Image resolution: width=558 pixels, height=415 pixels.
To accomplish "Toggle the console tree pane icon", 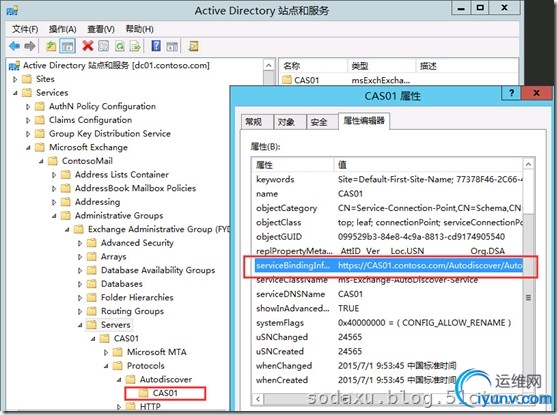I will click(68, 46).
